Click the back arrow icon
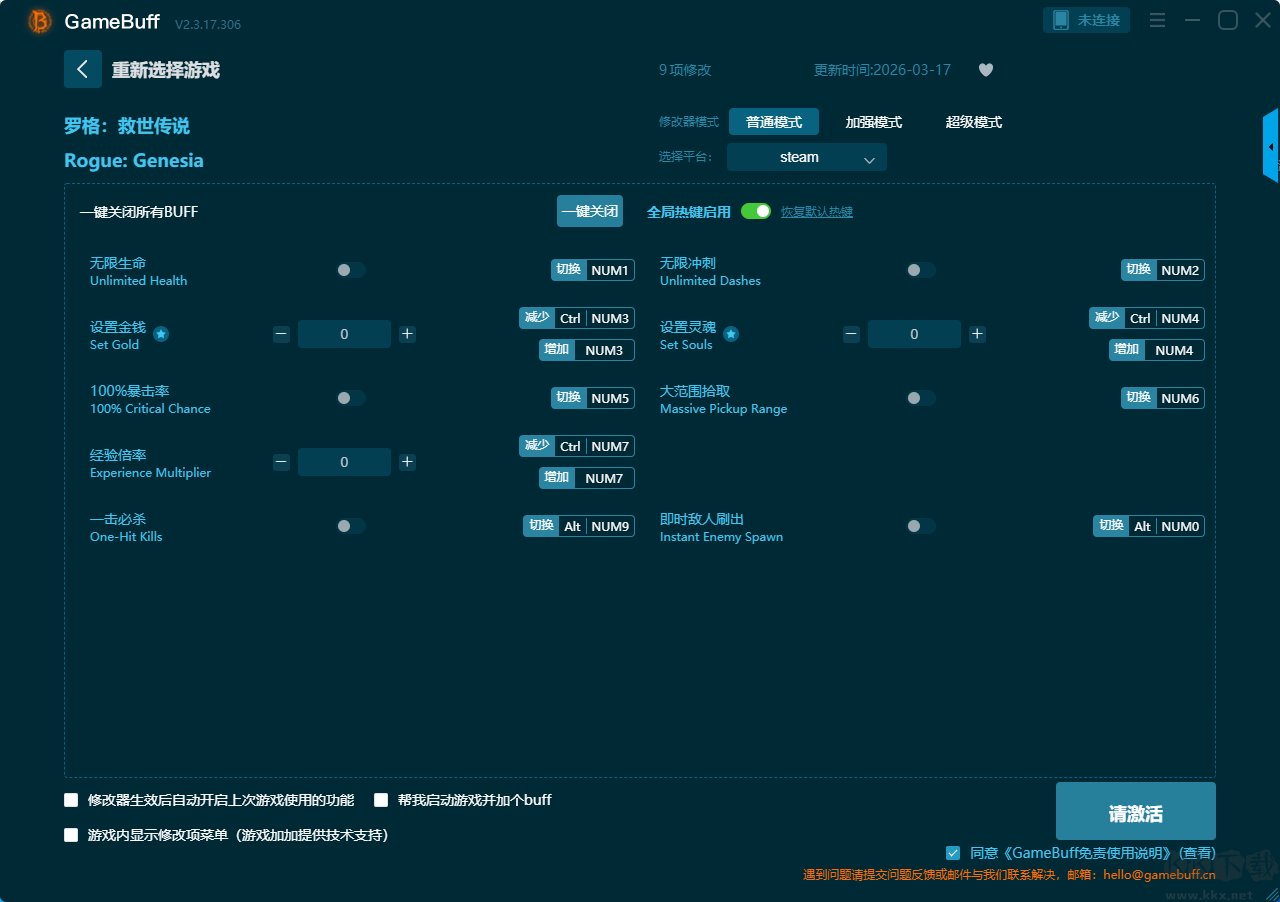Image resolution: width=1280 pixels, height=902 pixels. 82,69
